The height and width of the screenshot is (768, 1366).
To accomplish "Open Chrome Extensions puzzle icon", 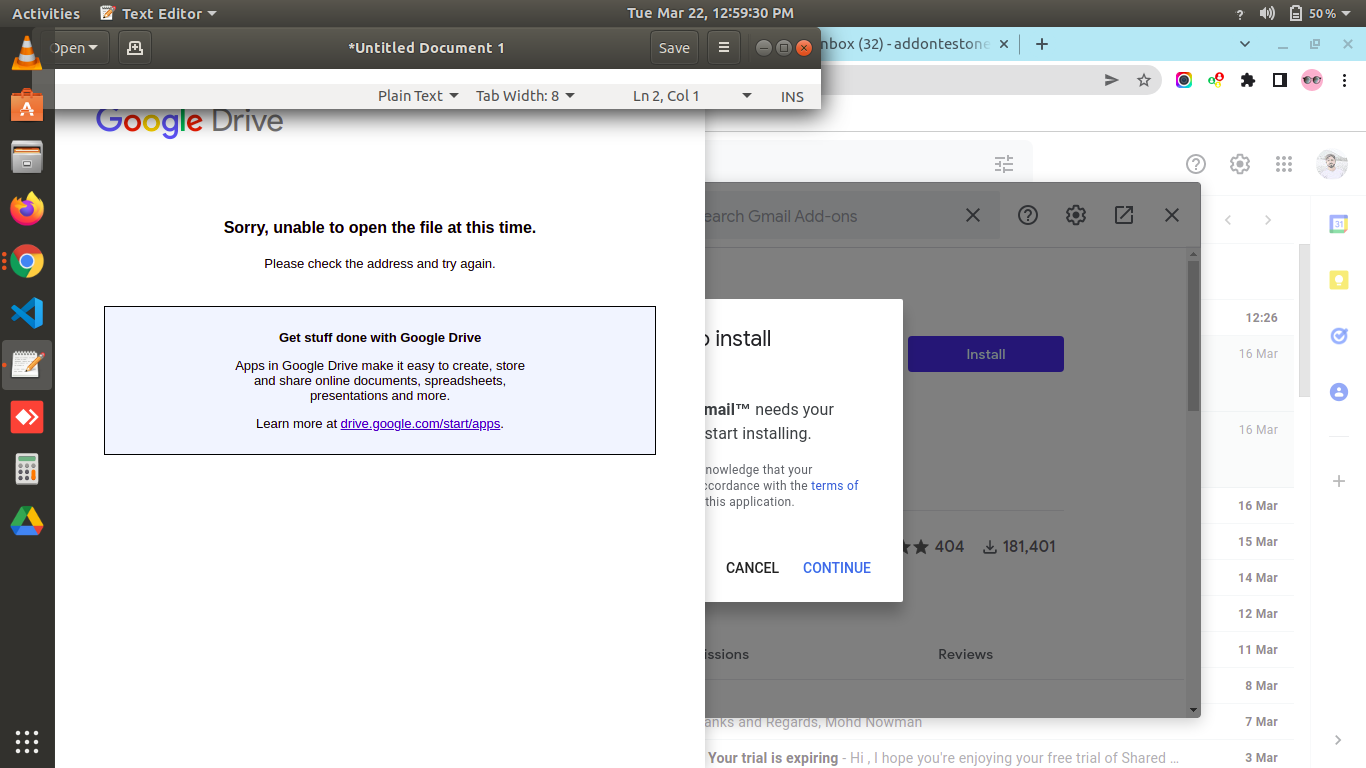I will (1248, 80).
